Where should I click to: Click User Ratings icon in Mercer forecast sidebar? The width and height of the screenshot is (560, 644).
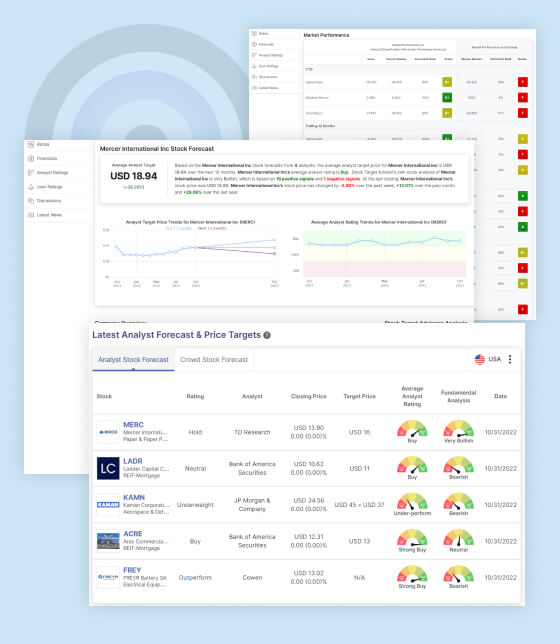31,187
